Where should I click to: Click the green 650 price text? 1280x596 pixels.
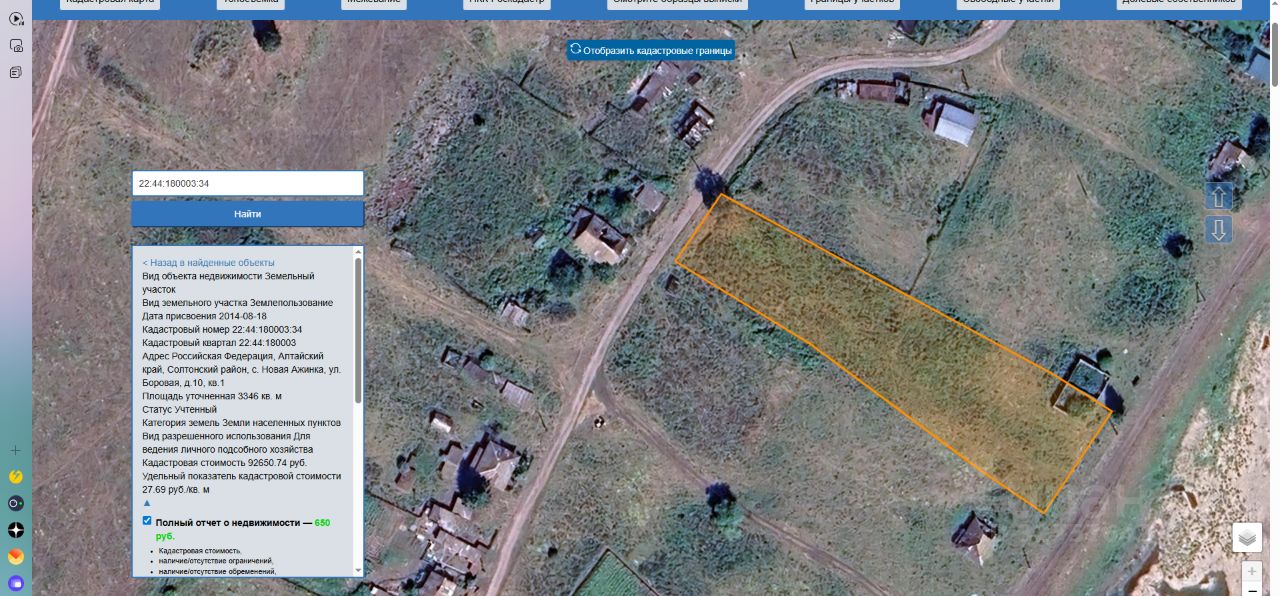coord(322,523)
